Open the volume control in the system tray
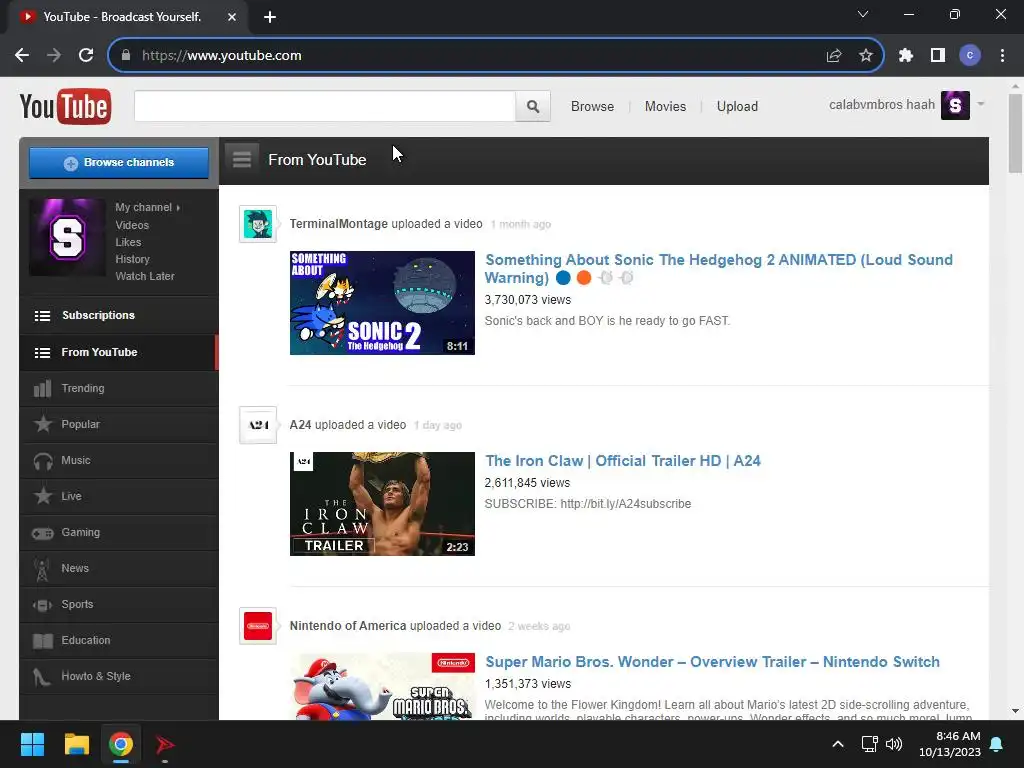Screen dimensions: 1024x768 pyautogui.click(x=894, y=744)
